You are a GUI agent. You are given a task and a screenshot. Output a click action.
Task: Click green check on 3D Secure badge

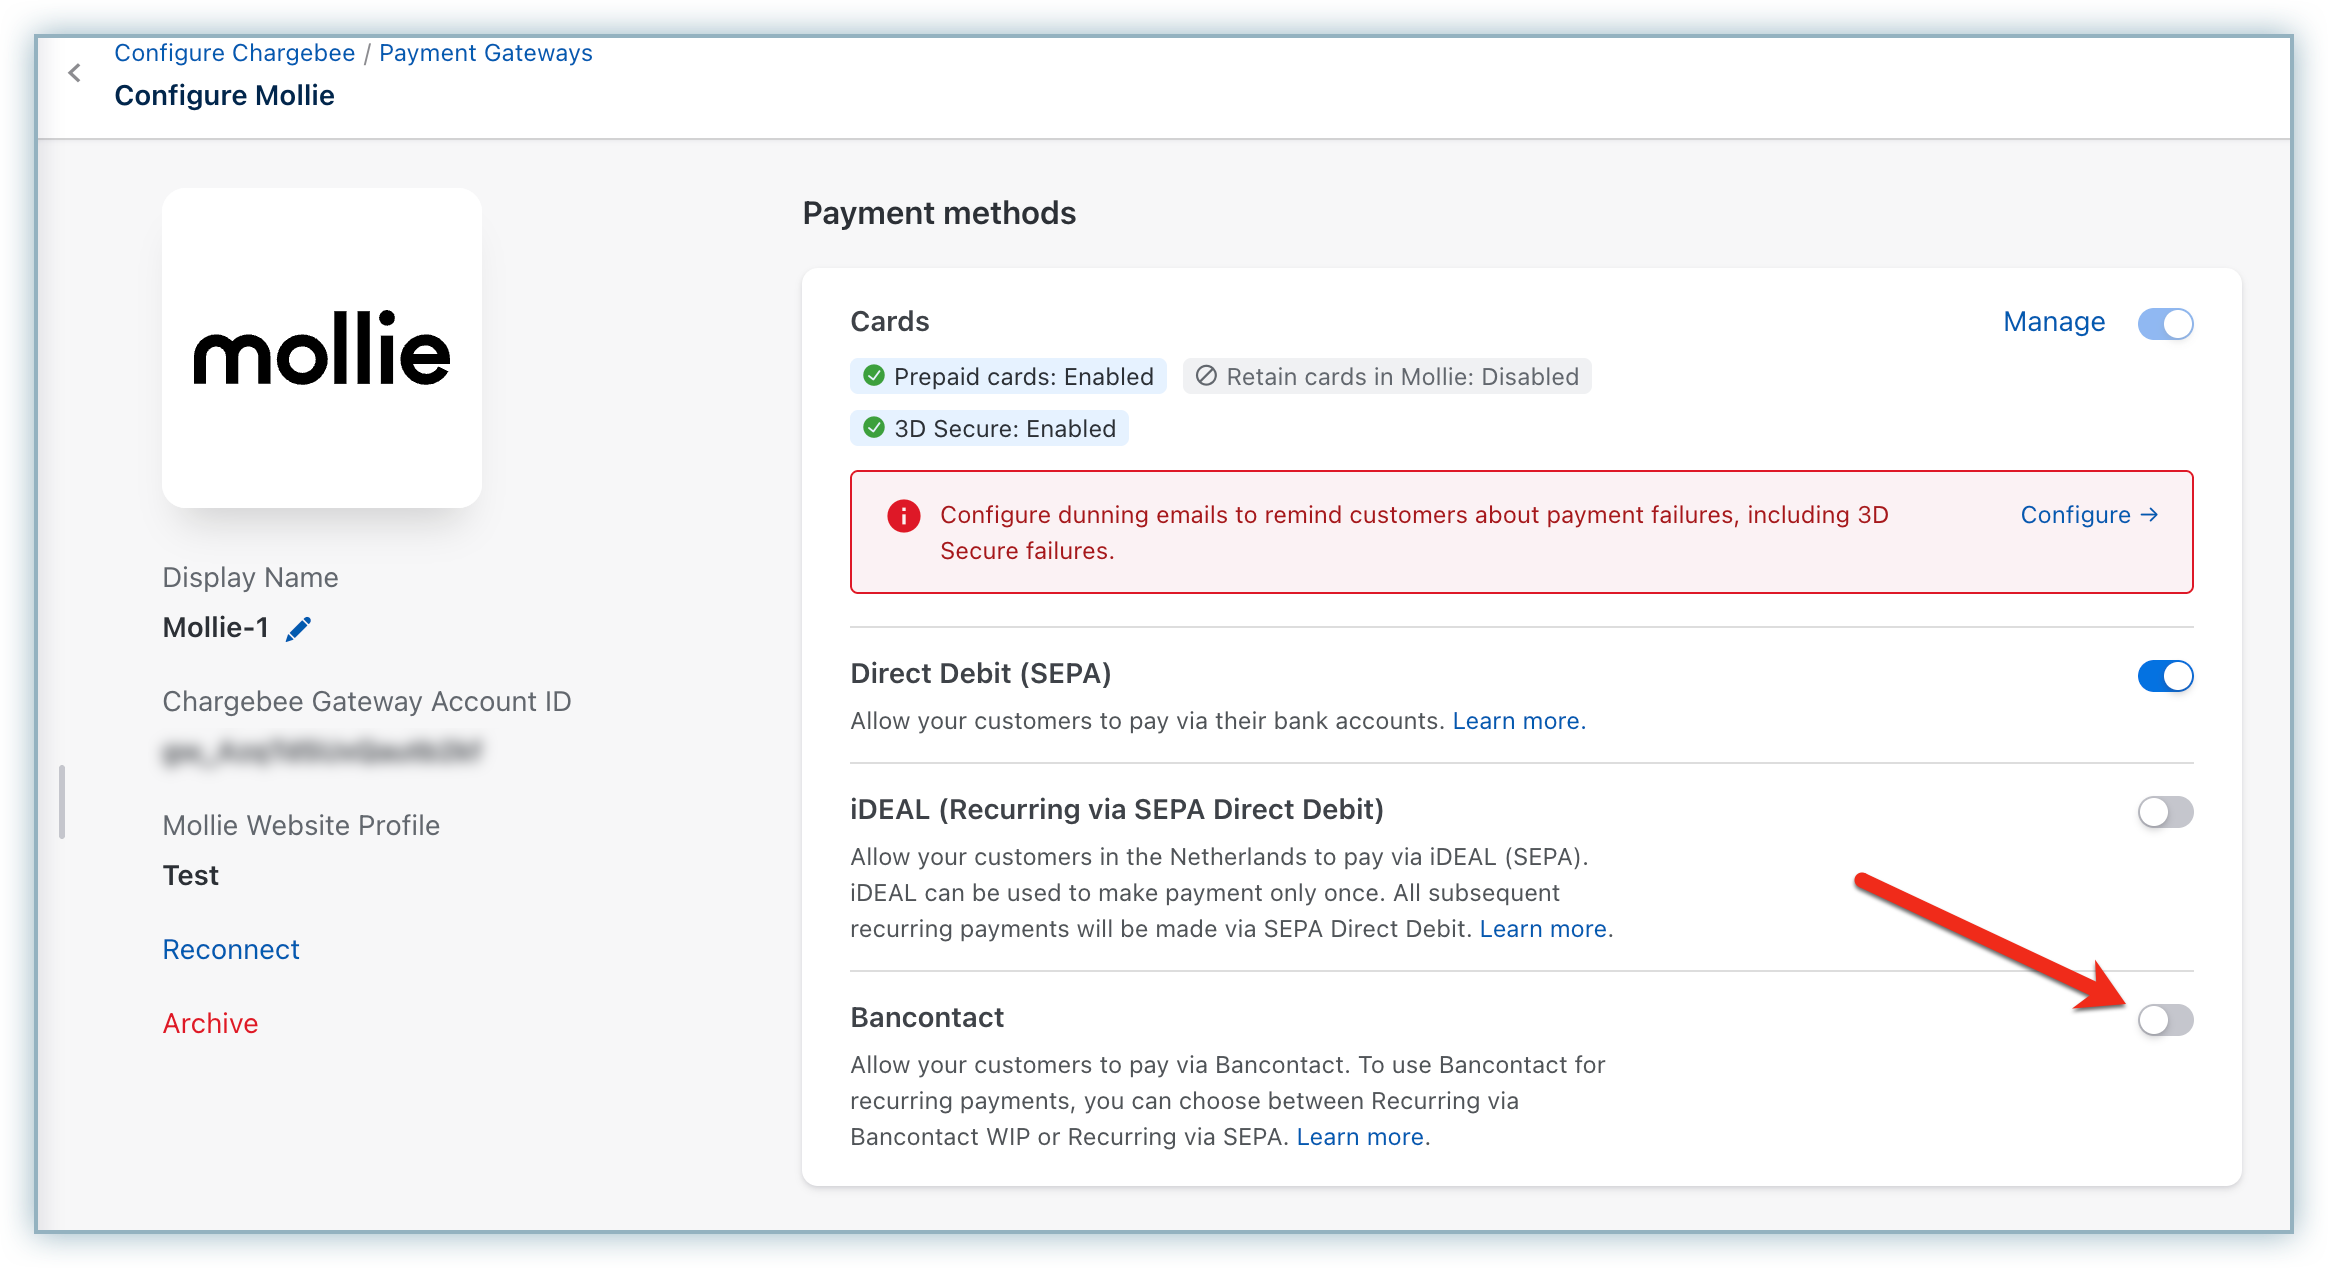pyautogui.click(x=874, y=428)
